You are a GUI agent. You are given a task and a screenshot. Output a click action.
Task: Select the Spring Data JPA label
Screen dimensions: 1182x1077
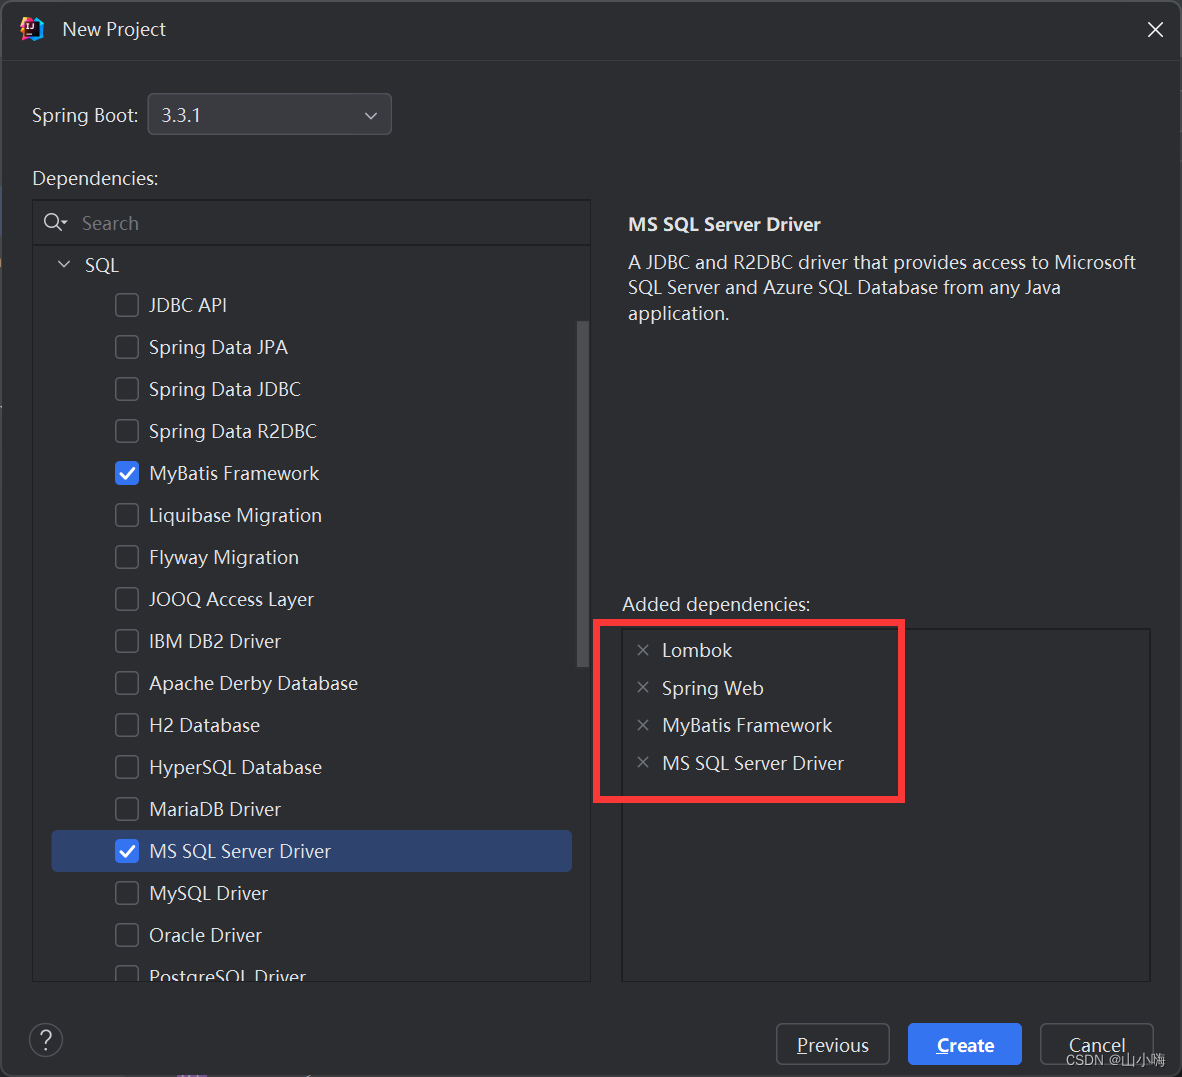(x=218, y=347)
